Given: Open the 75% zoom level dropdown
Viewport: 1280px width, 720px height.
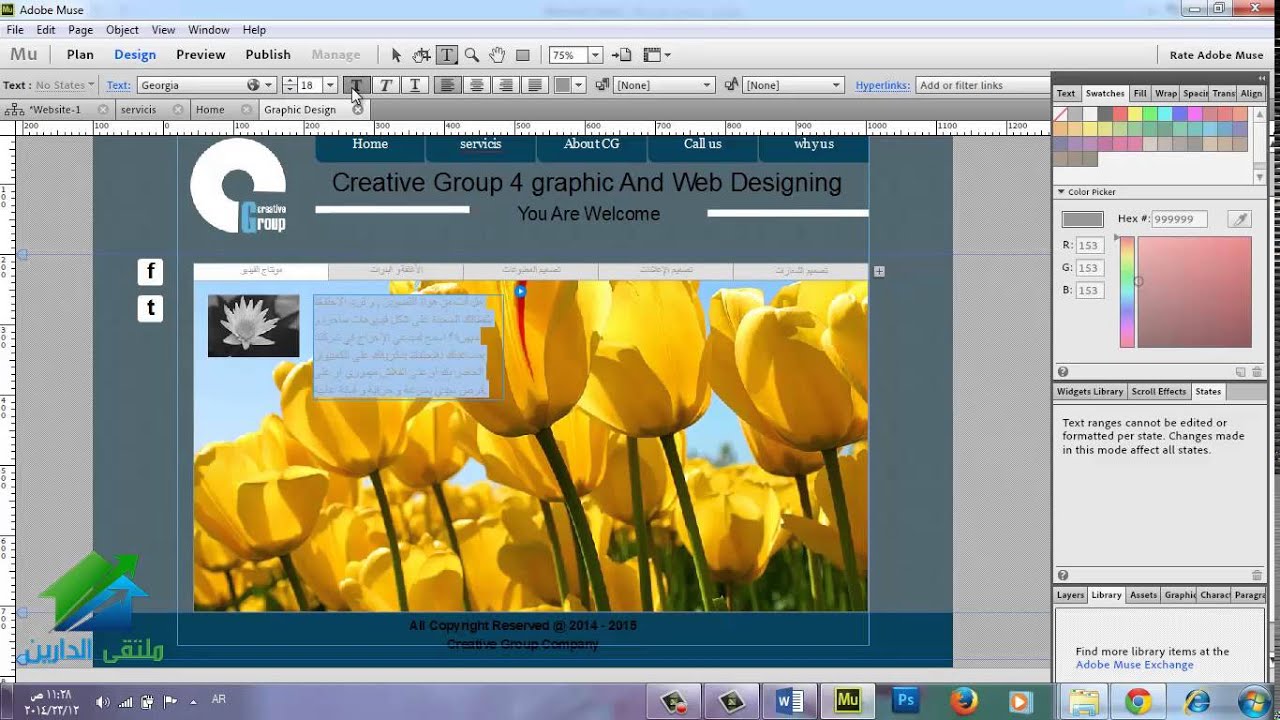Looking at the screenshot, I should tap(595, 55).
